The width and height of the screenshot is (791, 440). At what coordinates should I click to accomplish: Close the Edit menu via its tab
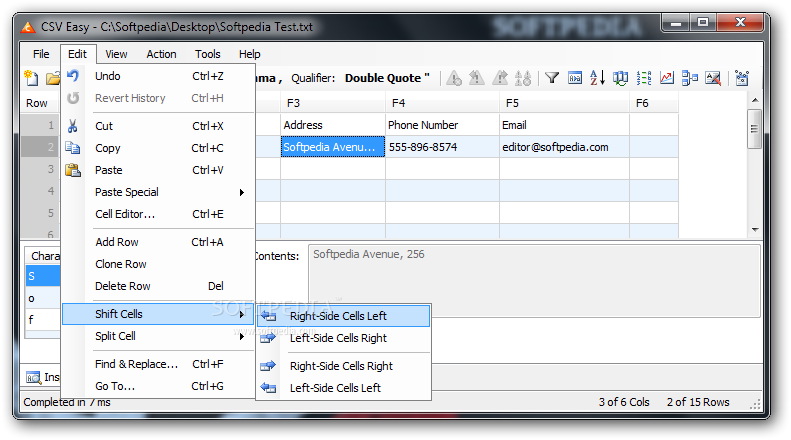pyautogui.click(x=78, y=54)
